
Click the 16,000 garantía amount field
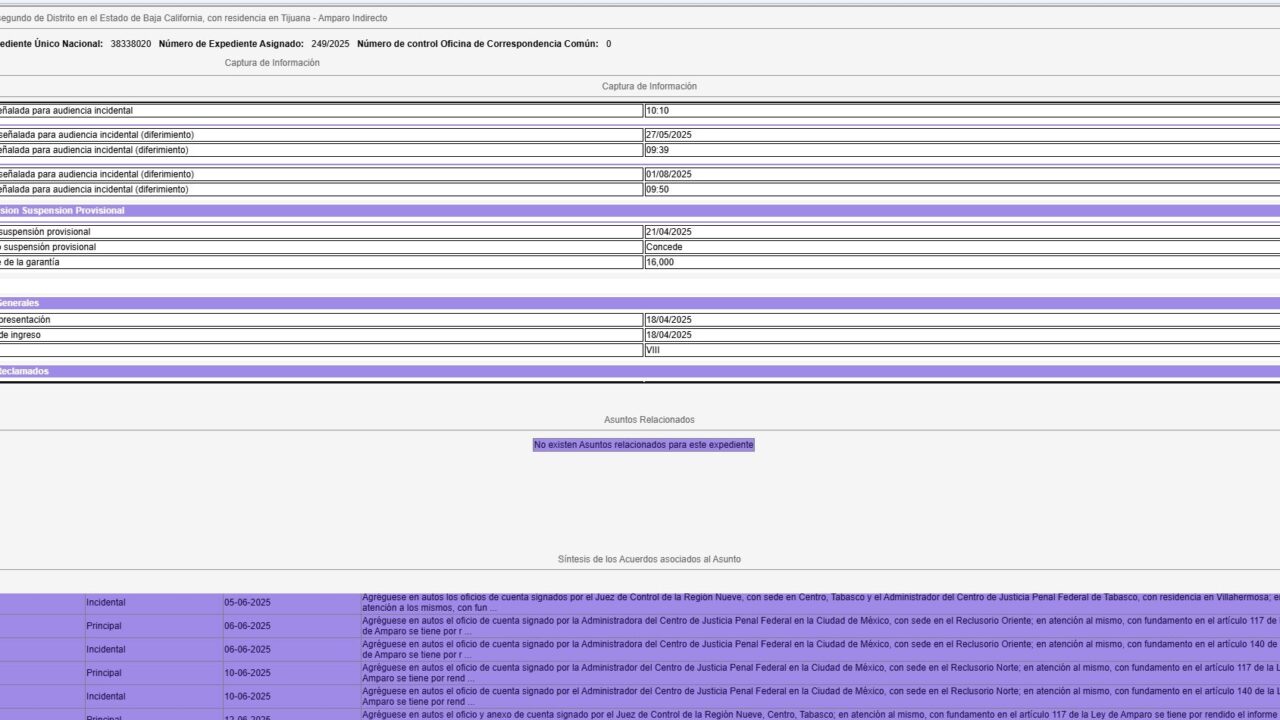(x=960, y=262)
